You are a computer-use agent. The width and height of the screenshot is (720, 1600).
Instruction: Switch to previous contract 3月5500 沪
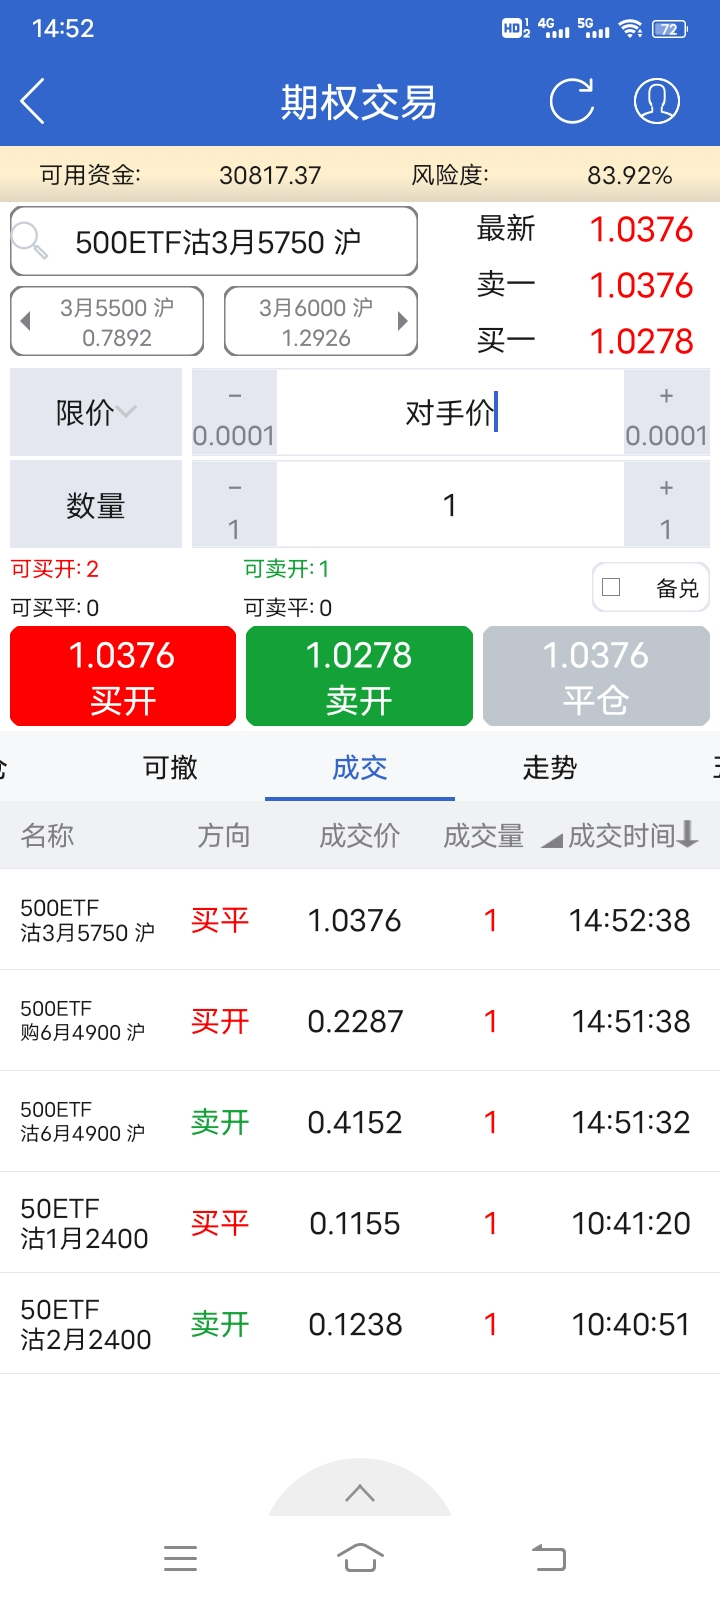[x=107, y=321]
